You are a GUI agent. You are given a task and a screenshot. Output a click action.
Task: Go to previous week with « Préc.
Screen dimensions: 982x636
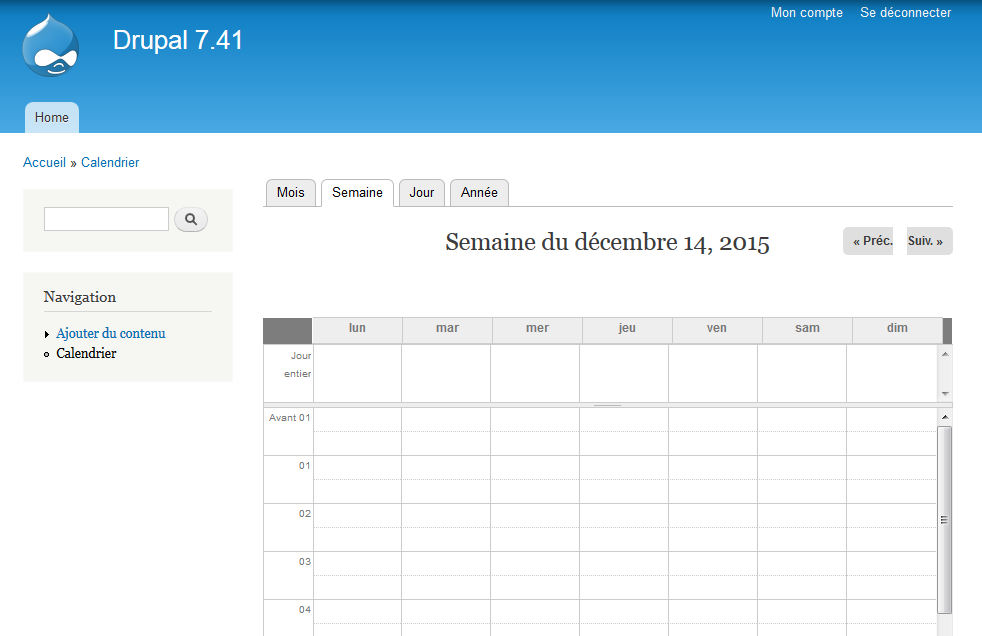click(x=868, y=241)
